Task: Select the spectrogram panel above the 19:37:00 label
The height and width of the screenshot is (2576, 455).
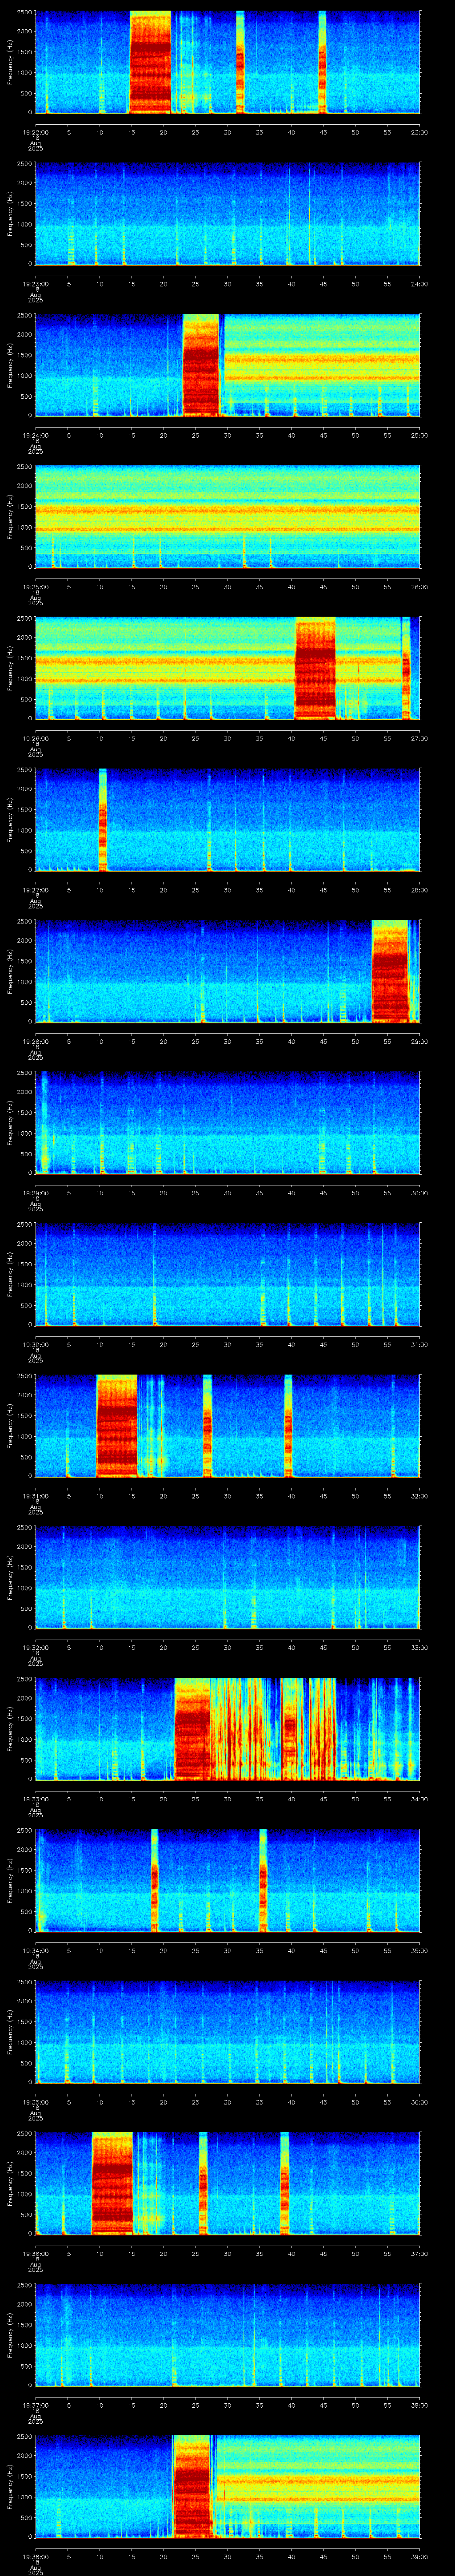Action: 227,2335
